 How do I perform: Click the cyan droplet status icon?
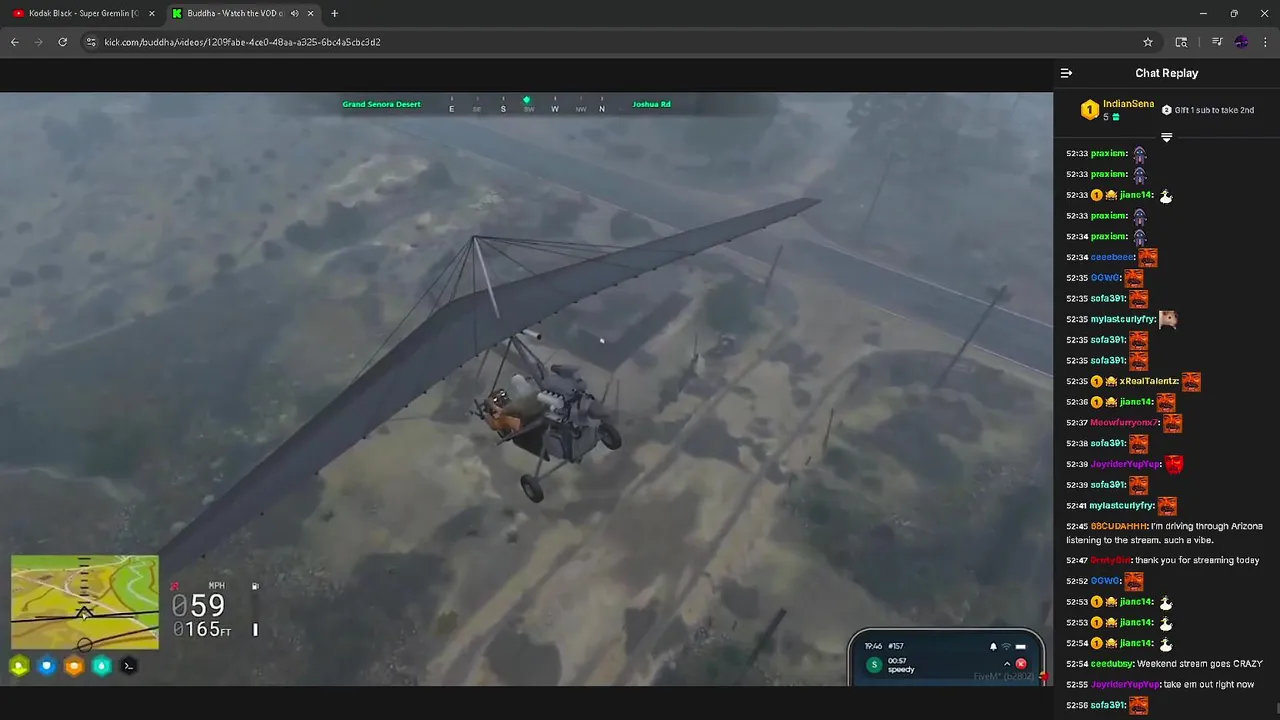101,666
